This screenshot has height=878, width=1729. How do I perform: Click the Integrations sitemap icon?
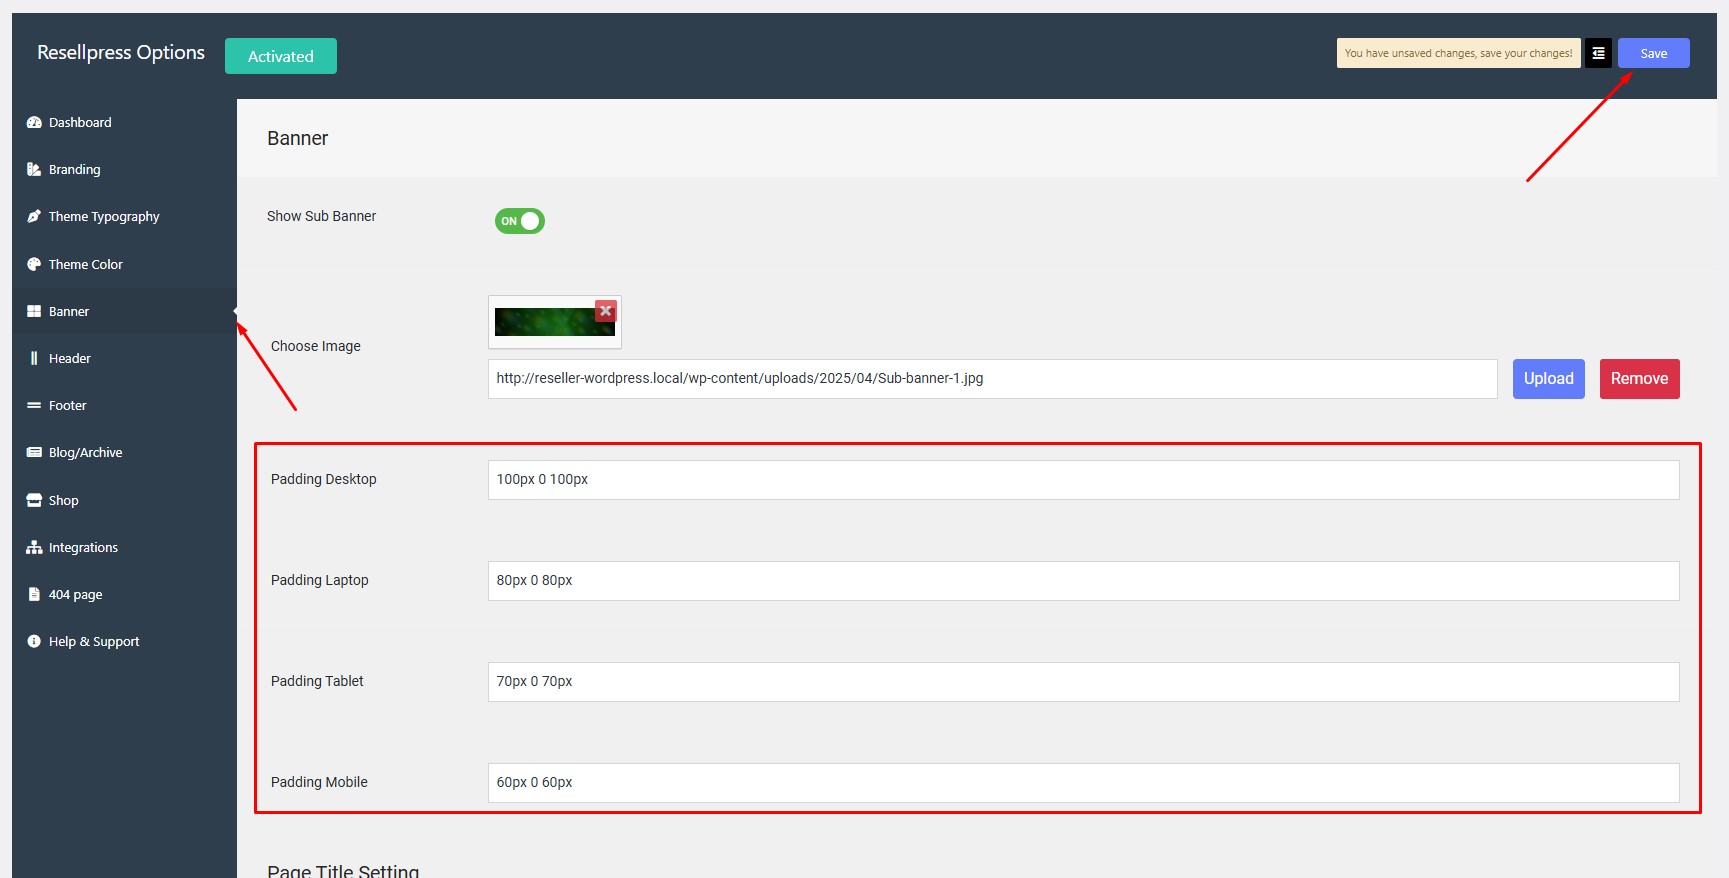click(x=34, y=548)
